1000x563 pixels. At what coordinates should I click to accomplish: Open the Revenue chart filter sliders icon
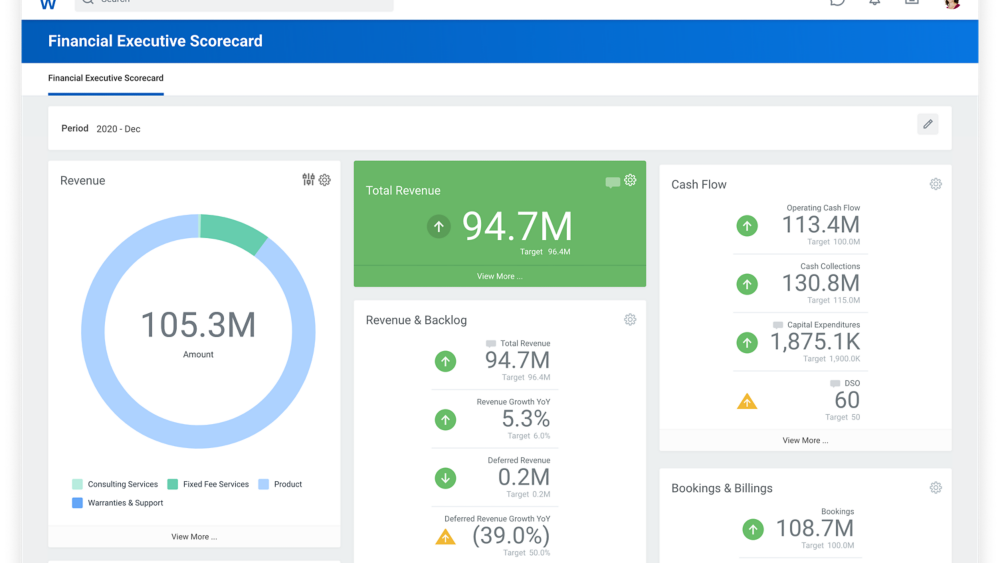(308, 180)
